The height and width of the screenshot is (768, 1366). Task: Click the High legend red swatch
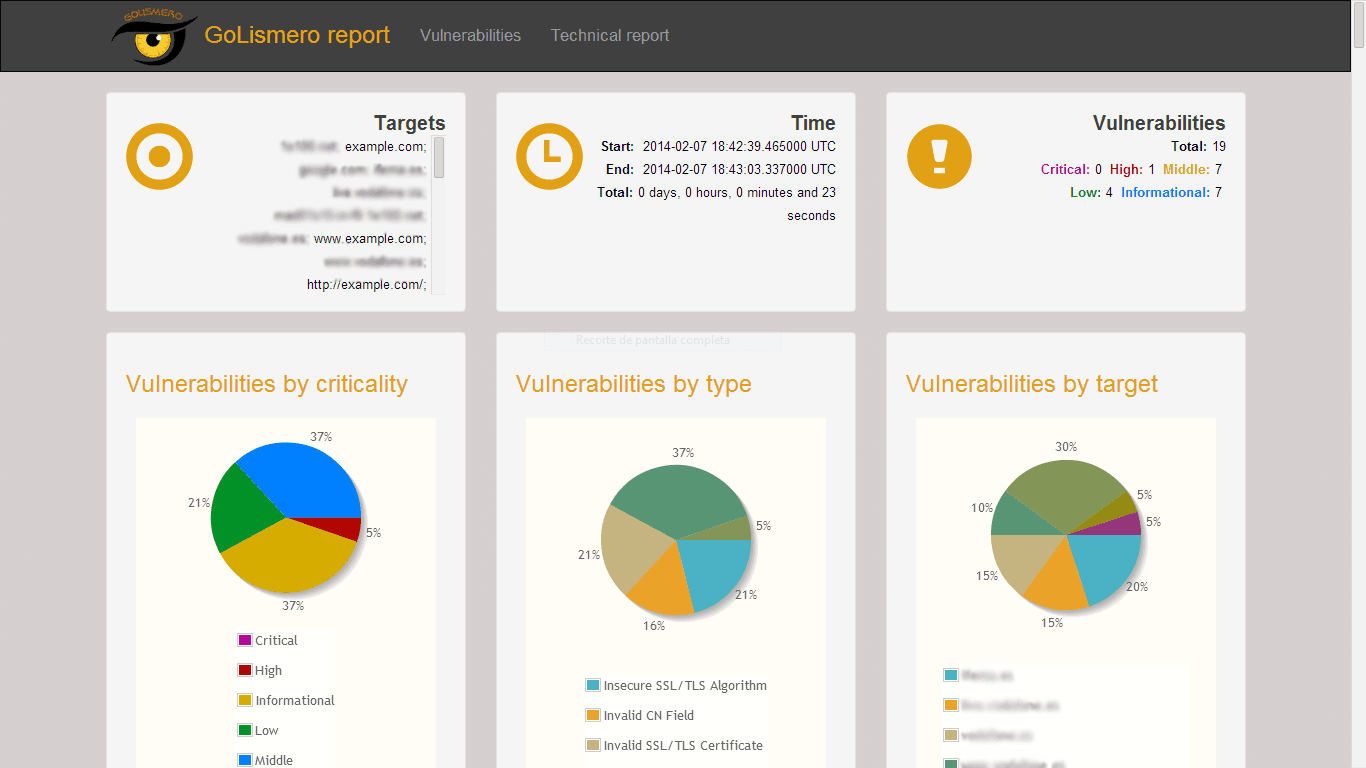pyautogui.click(x=244, y=670)
